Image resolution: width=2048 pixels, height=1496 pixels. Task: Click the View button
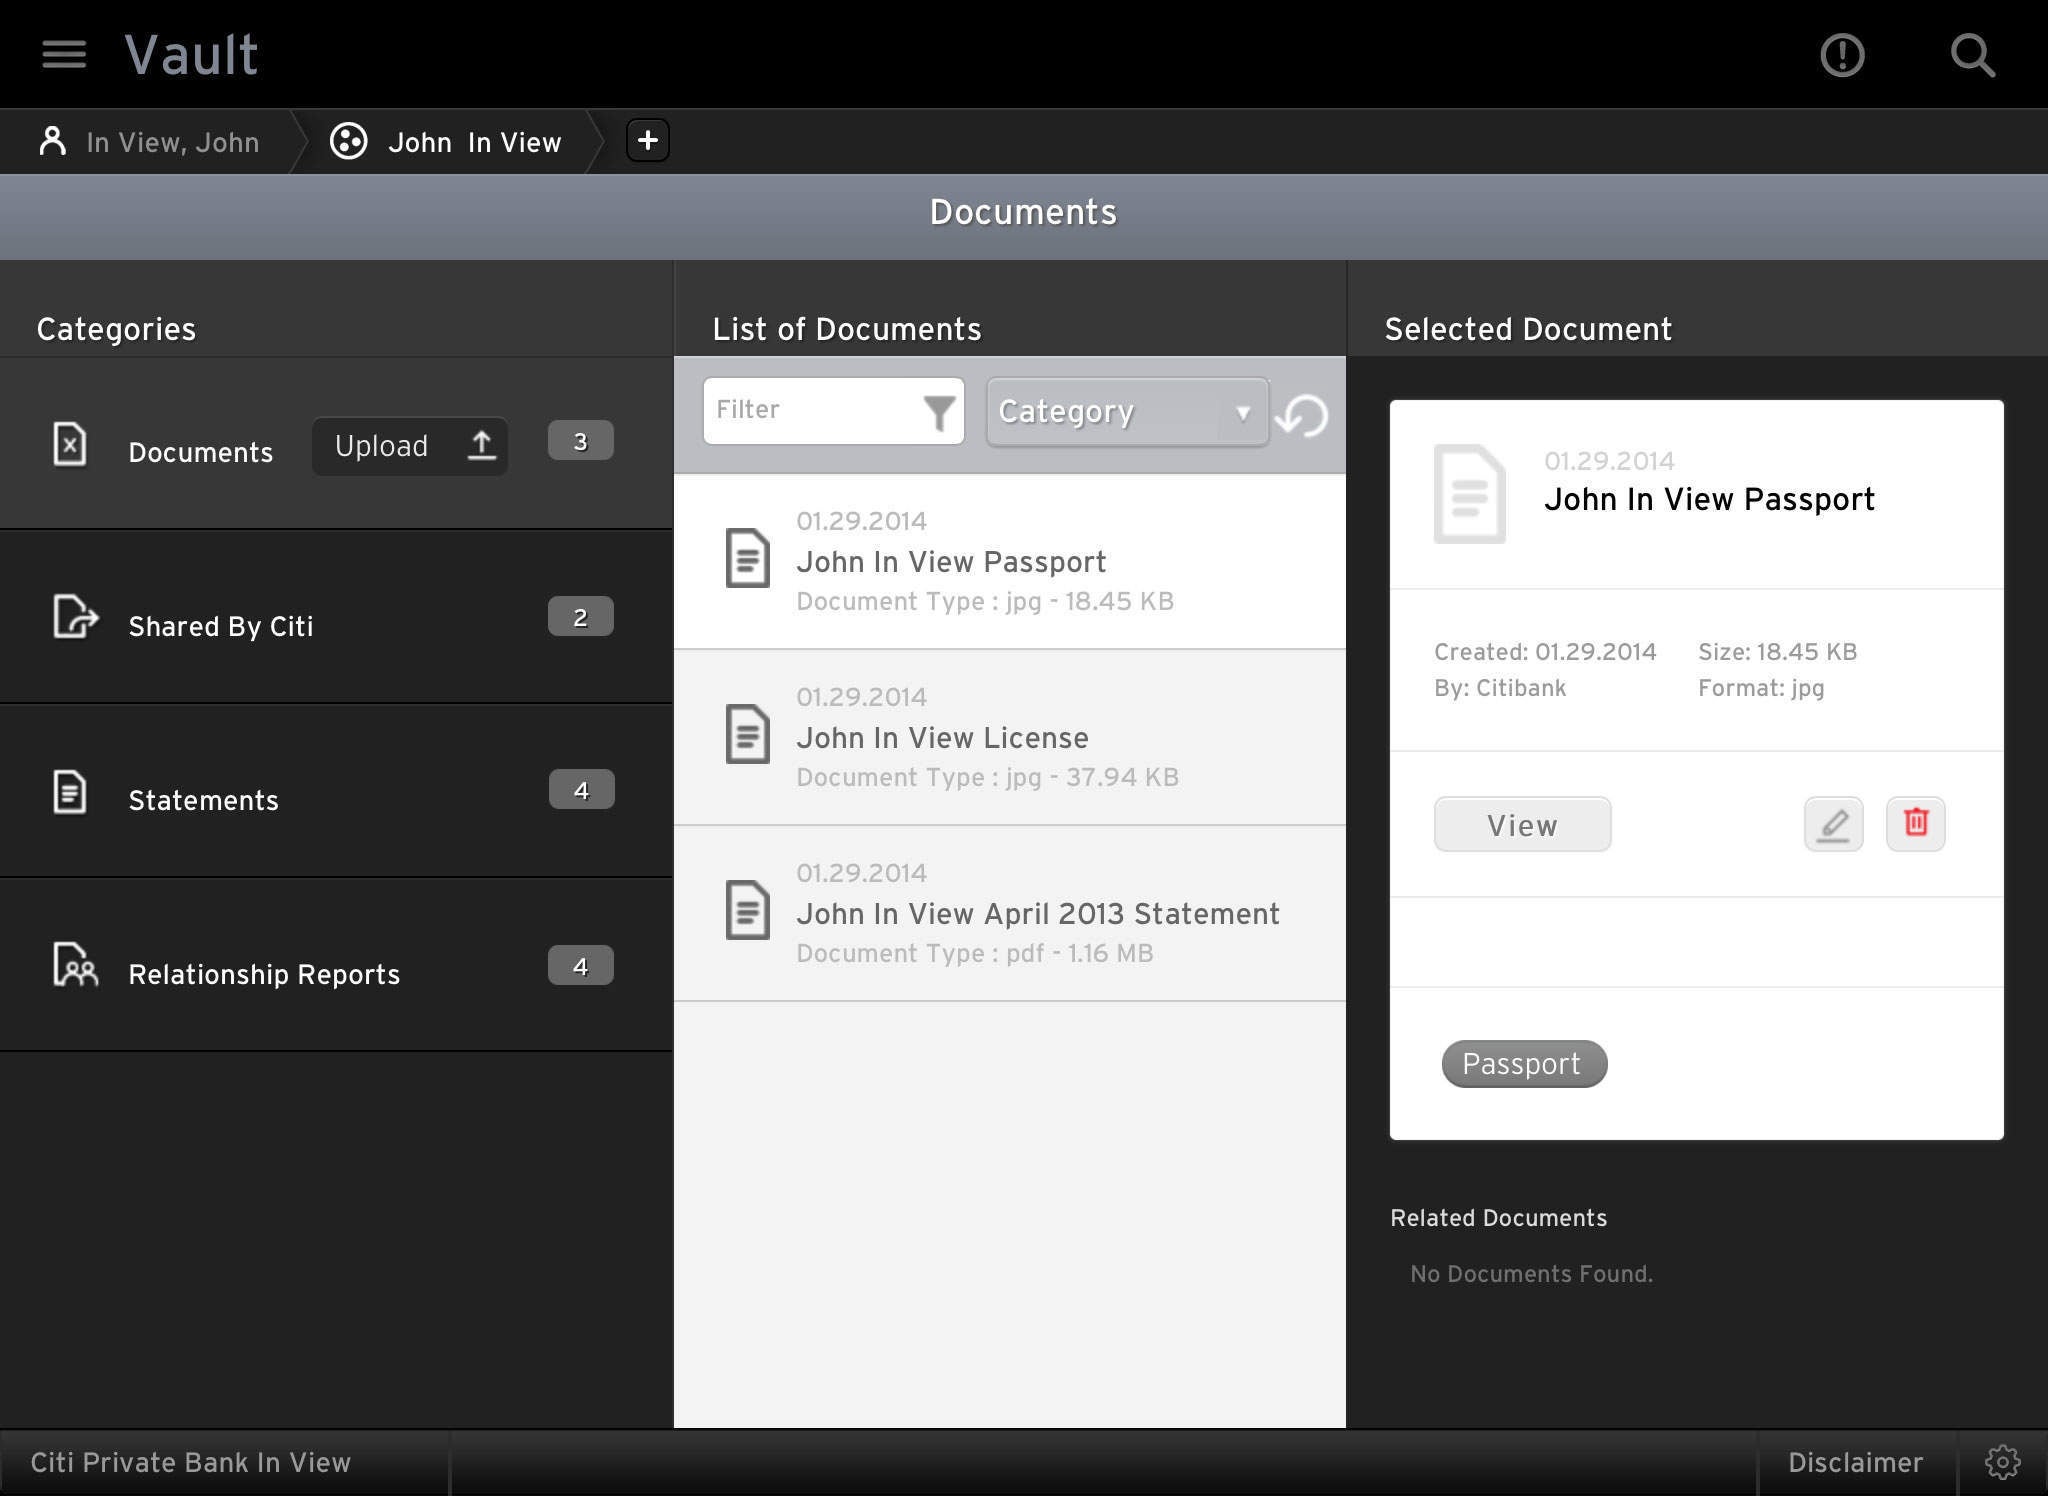pos(1522,824)
